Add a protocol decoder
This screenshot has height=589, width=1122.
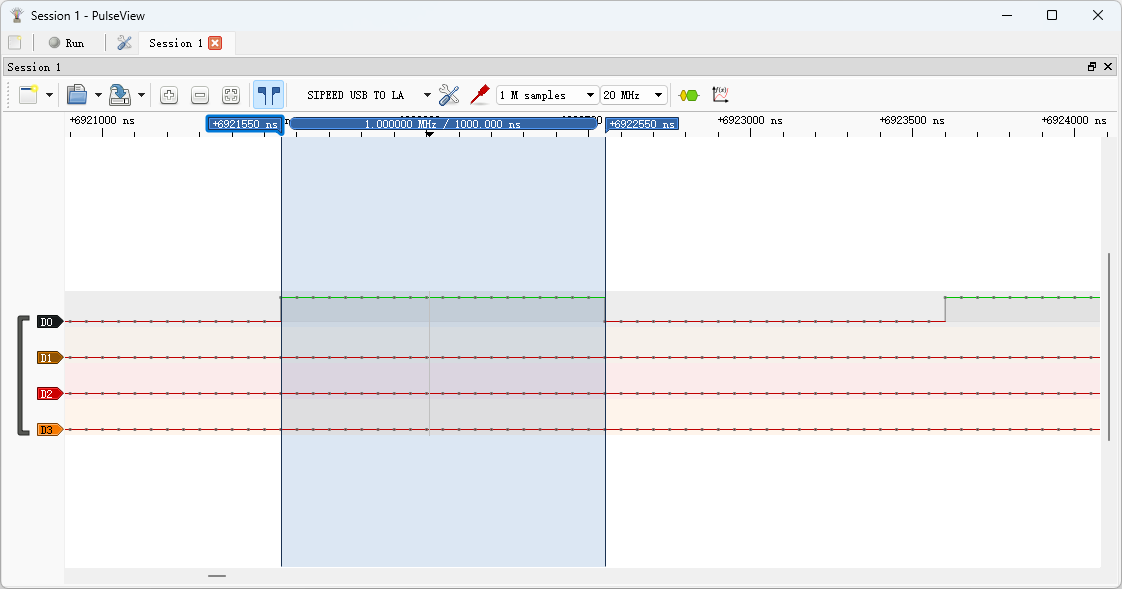tap(689, 95)
